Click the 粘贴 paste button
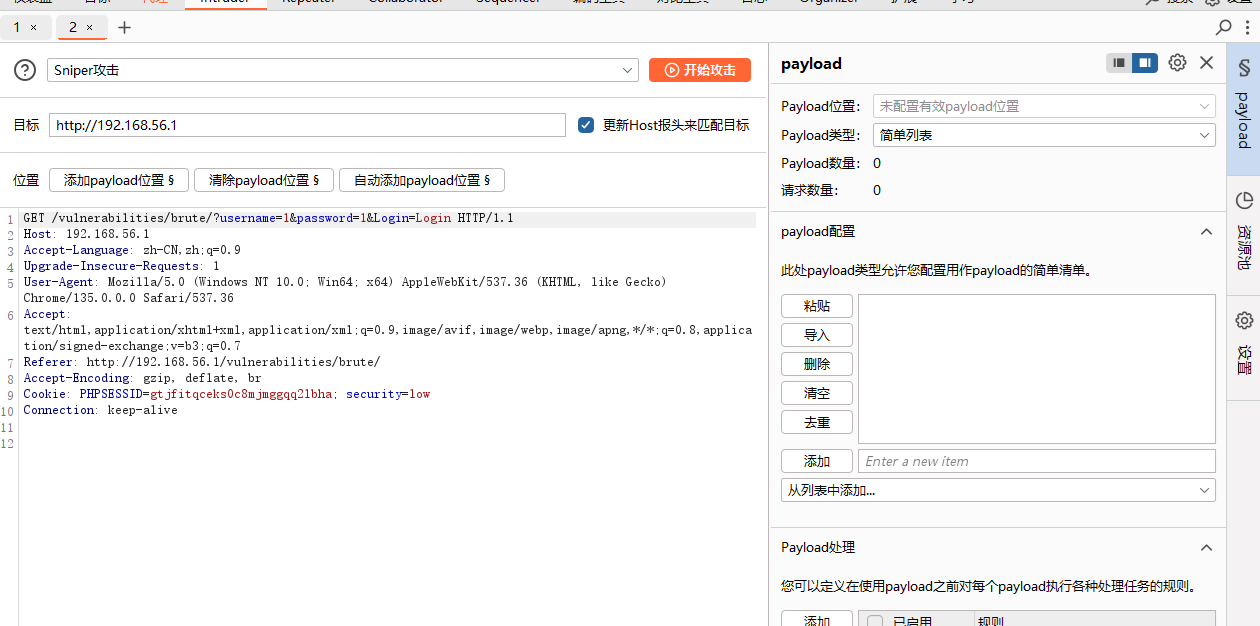Viewport: 1260px width, 626px height. point(817,306)
